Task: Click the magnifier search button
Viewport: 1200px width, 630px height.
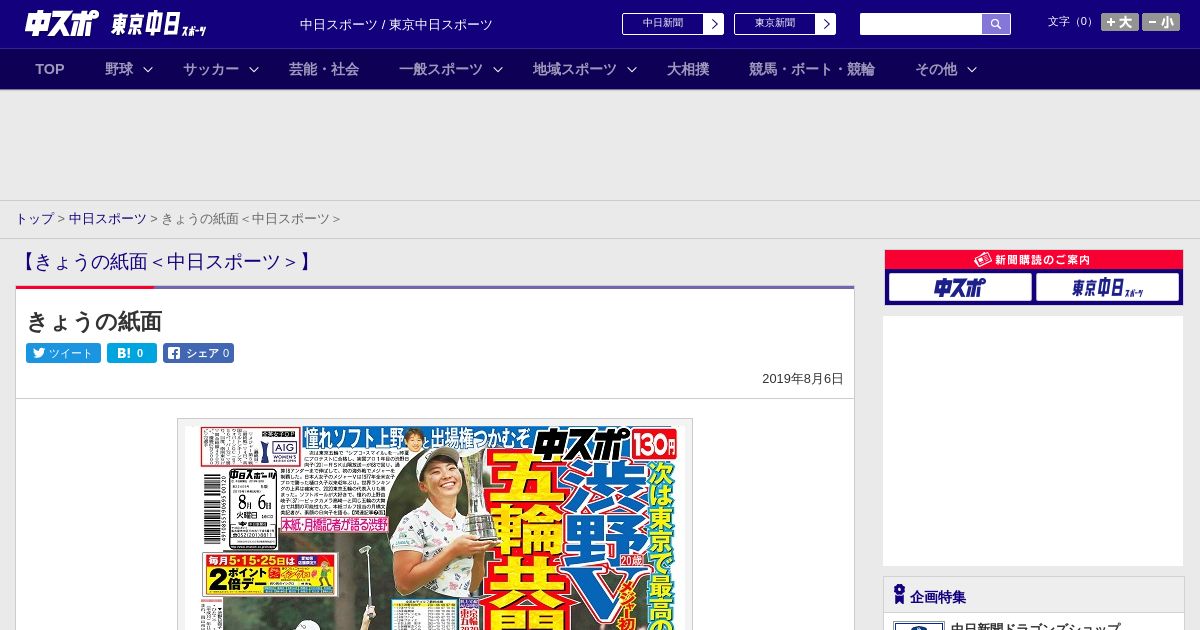Action: click(996, 24)
